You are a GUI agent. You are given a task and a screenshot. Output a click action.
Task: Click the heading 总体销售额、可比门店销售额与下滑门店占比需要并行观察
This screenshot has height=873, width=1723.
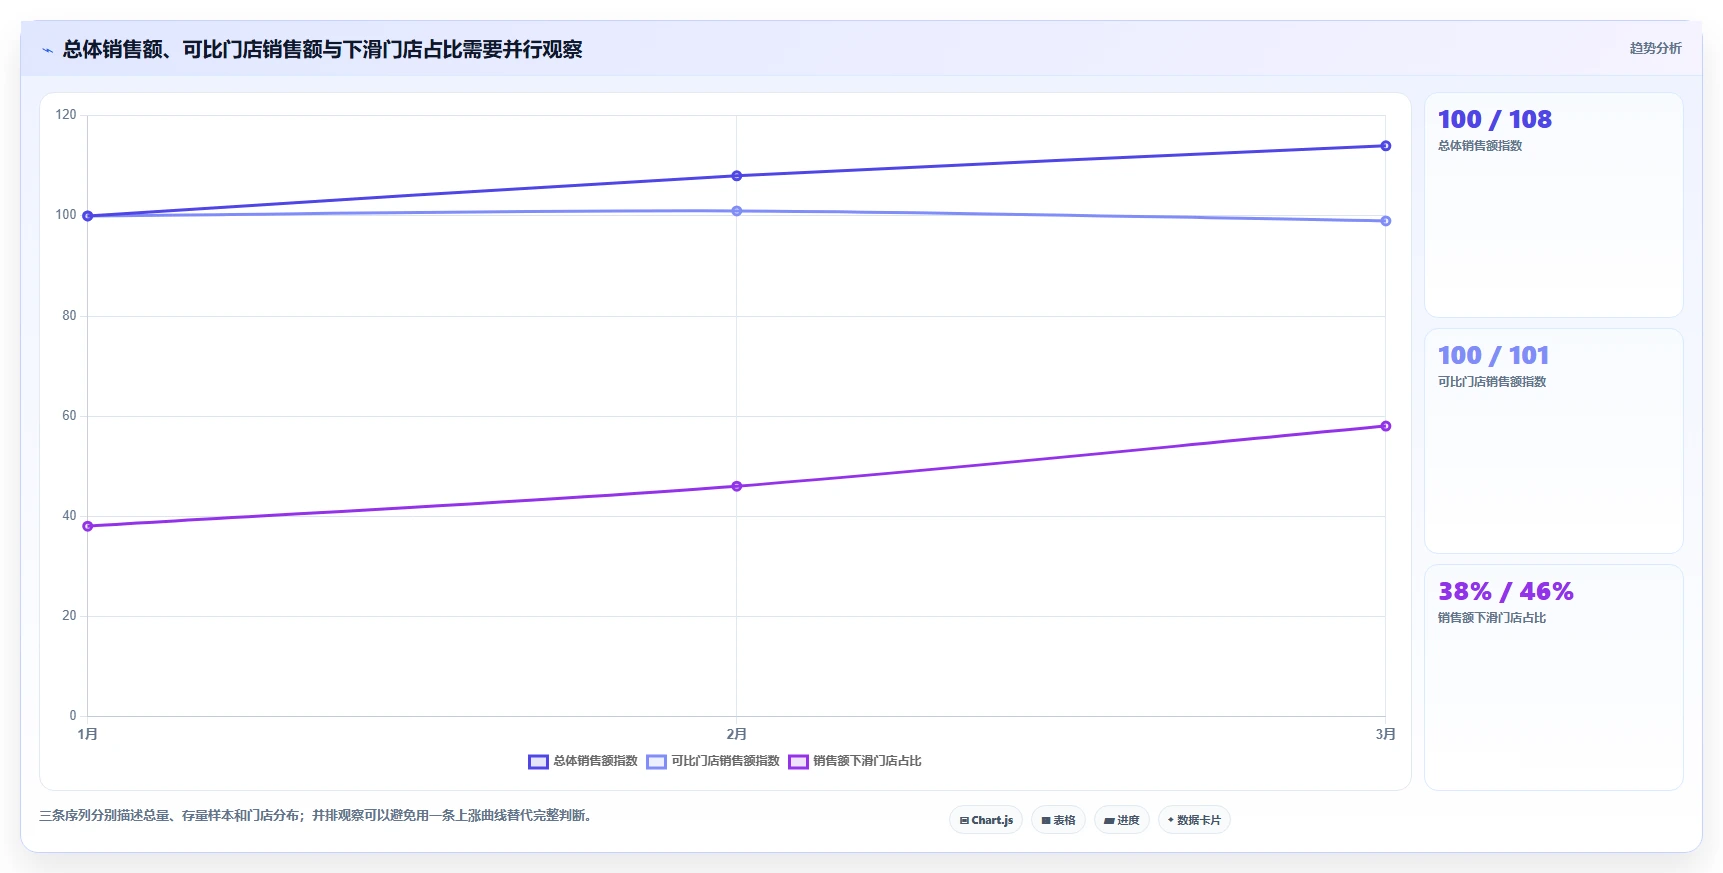[x=322, y=49]
